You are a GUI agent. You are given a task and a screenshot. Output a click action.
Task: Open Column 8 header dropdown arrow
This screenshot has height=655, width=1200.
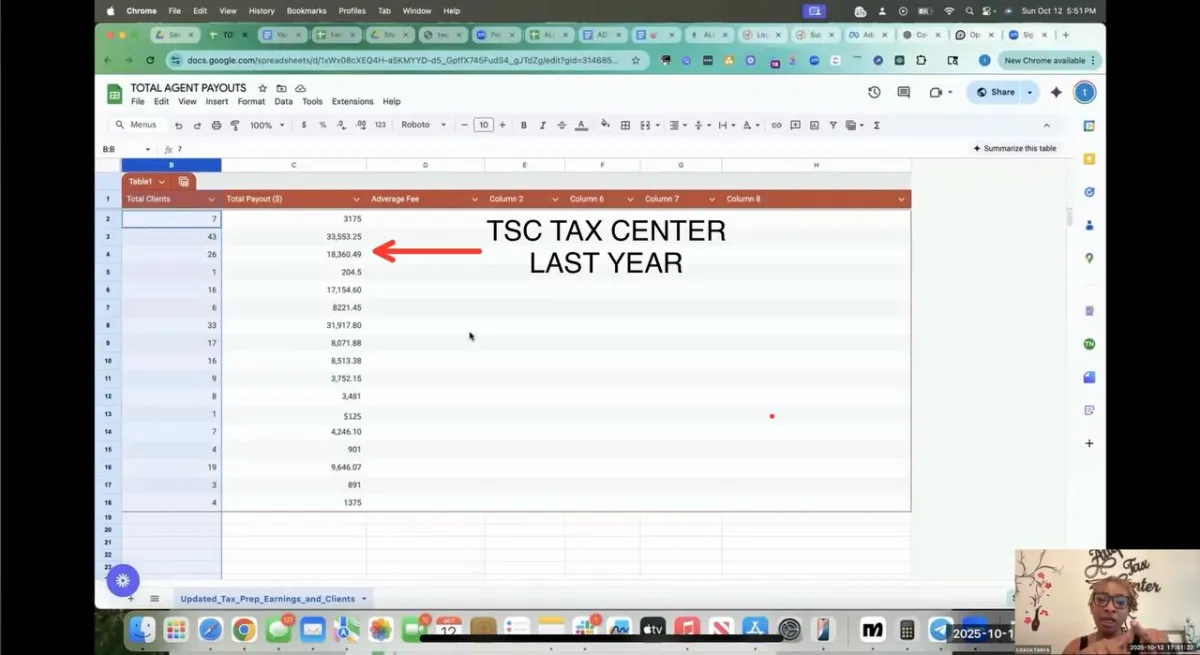[x=901, y=200]
